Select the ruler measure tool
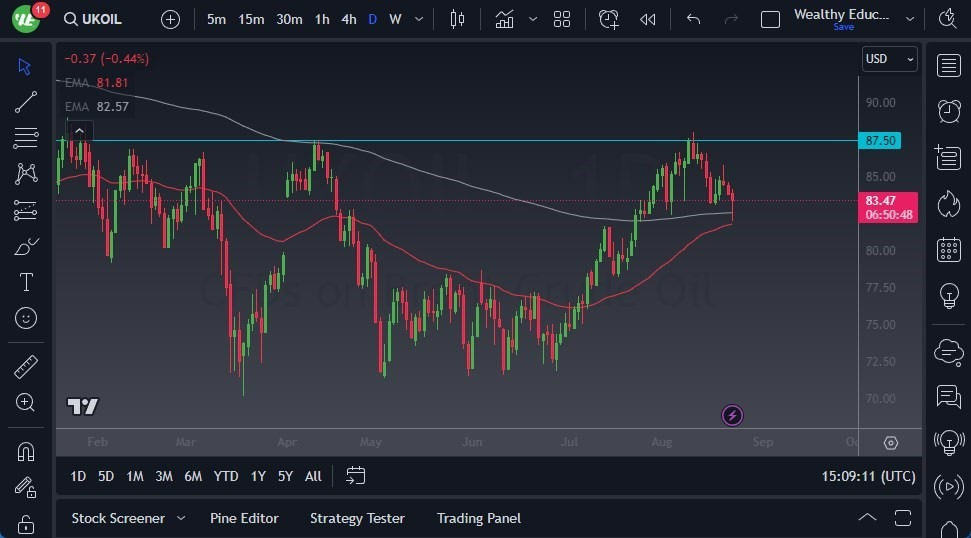Viewport: 971px width, 538px height. [x=26, y=366]
